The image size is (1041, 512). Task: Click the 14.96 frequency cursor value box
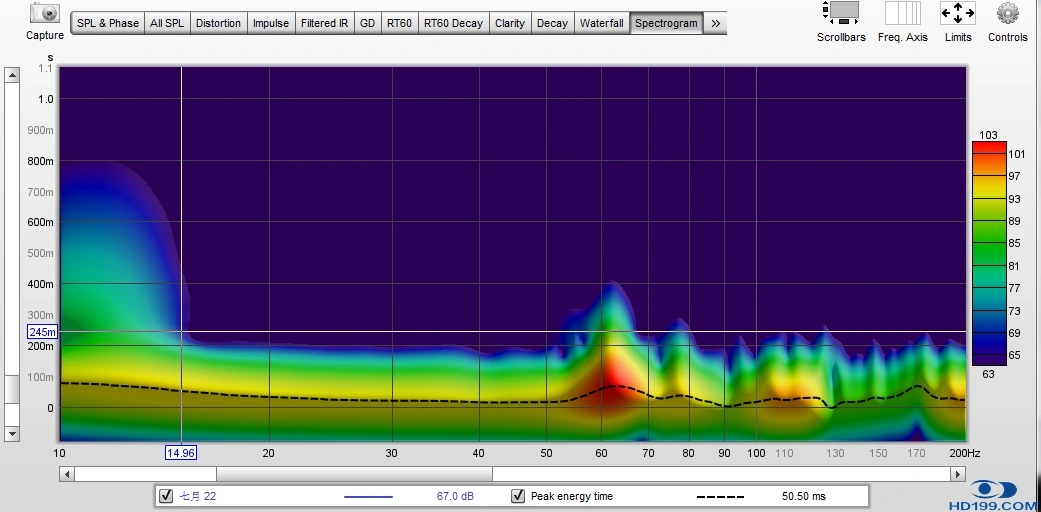click(181, 452)
